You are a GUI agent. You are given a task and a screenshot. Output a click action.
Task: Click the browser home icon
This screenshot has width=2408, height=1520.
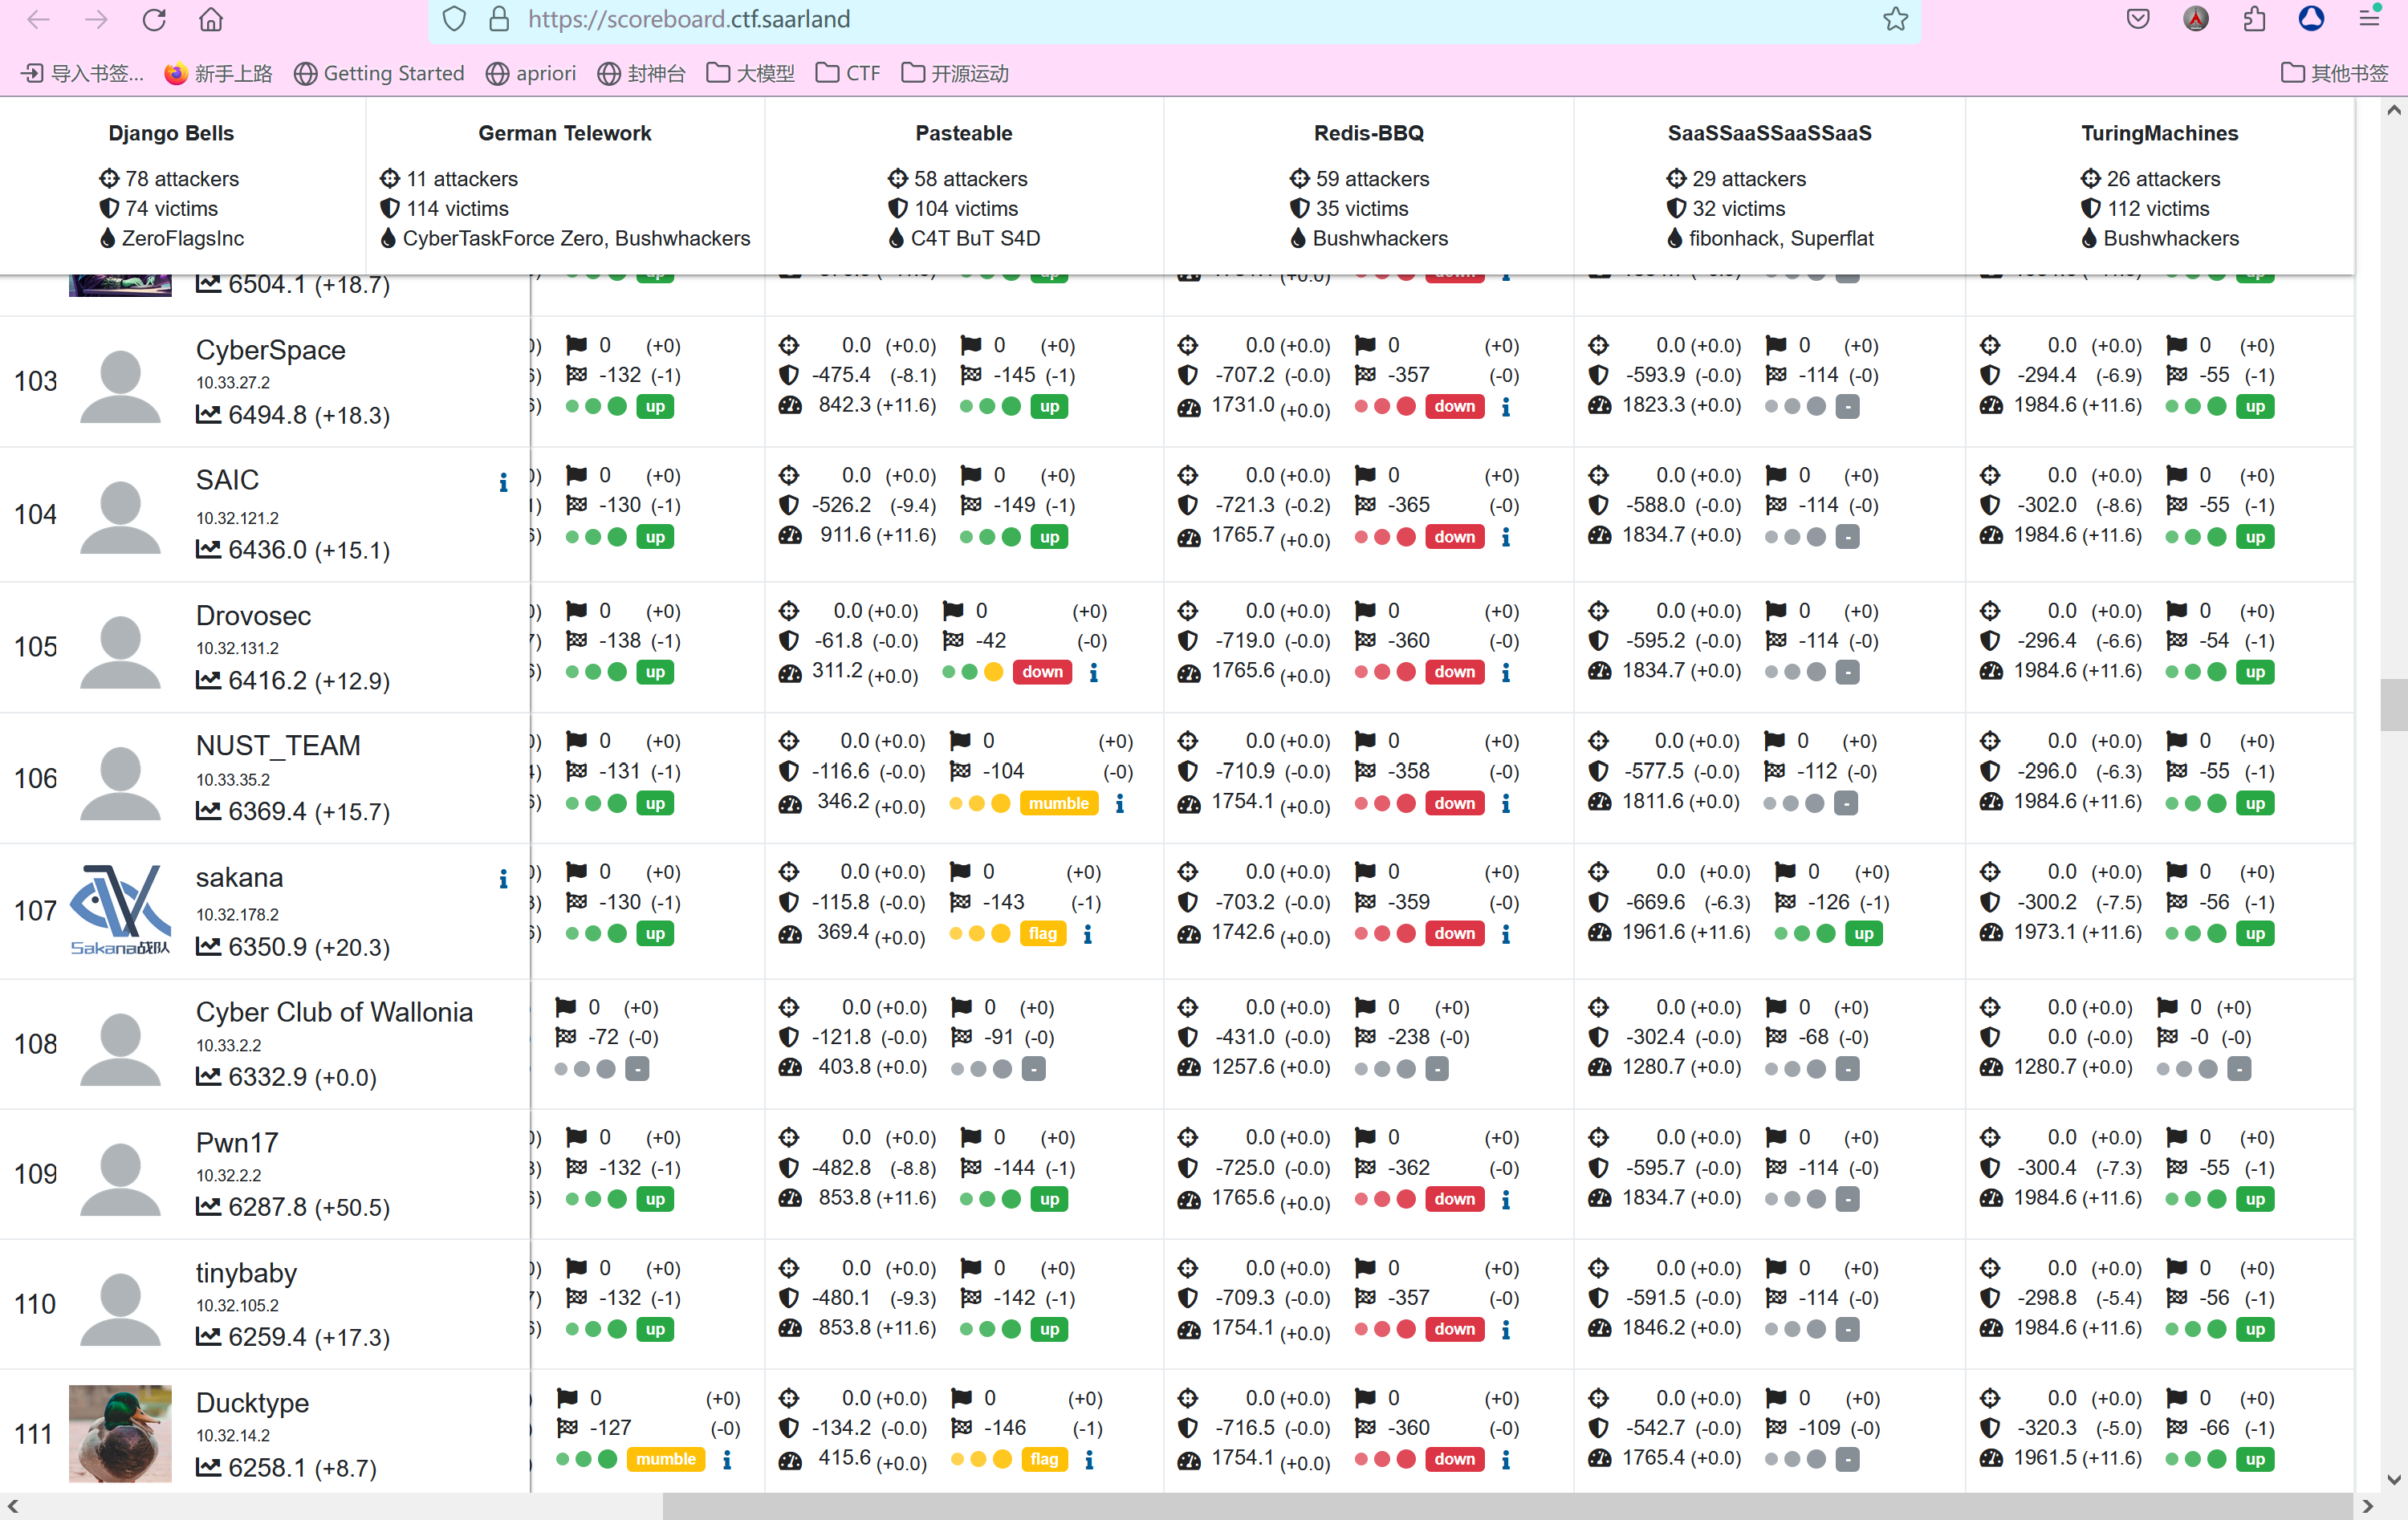point(211,19)
